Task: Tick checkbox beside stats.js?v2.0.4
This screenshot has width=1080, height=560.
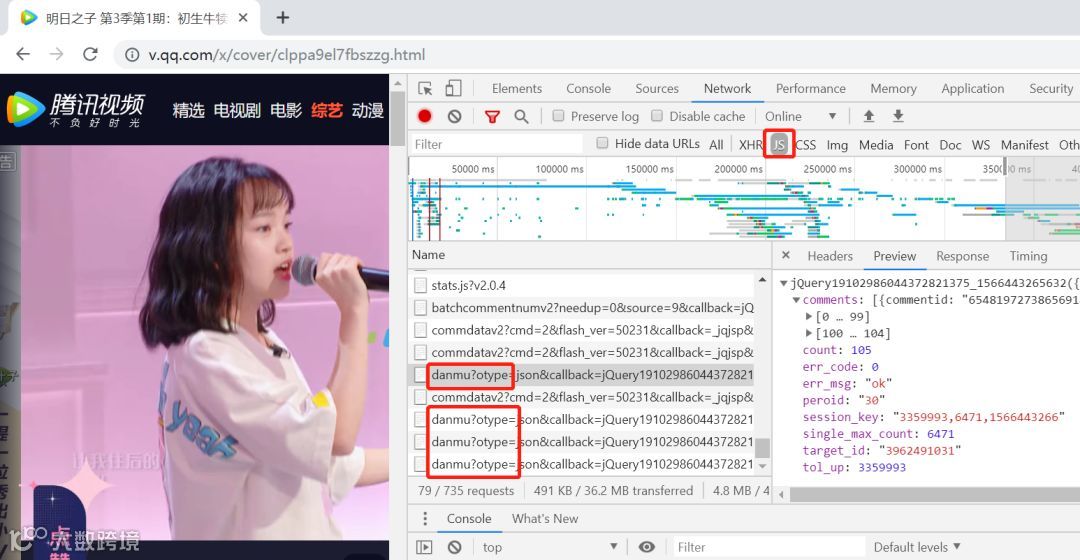Action: (x=420, y=285)
